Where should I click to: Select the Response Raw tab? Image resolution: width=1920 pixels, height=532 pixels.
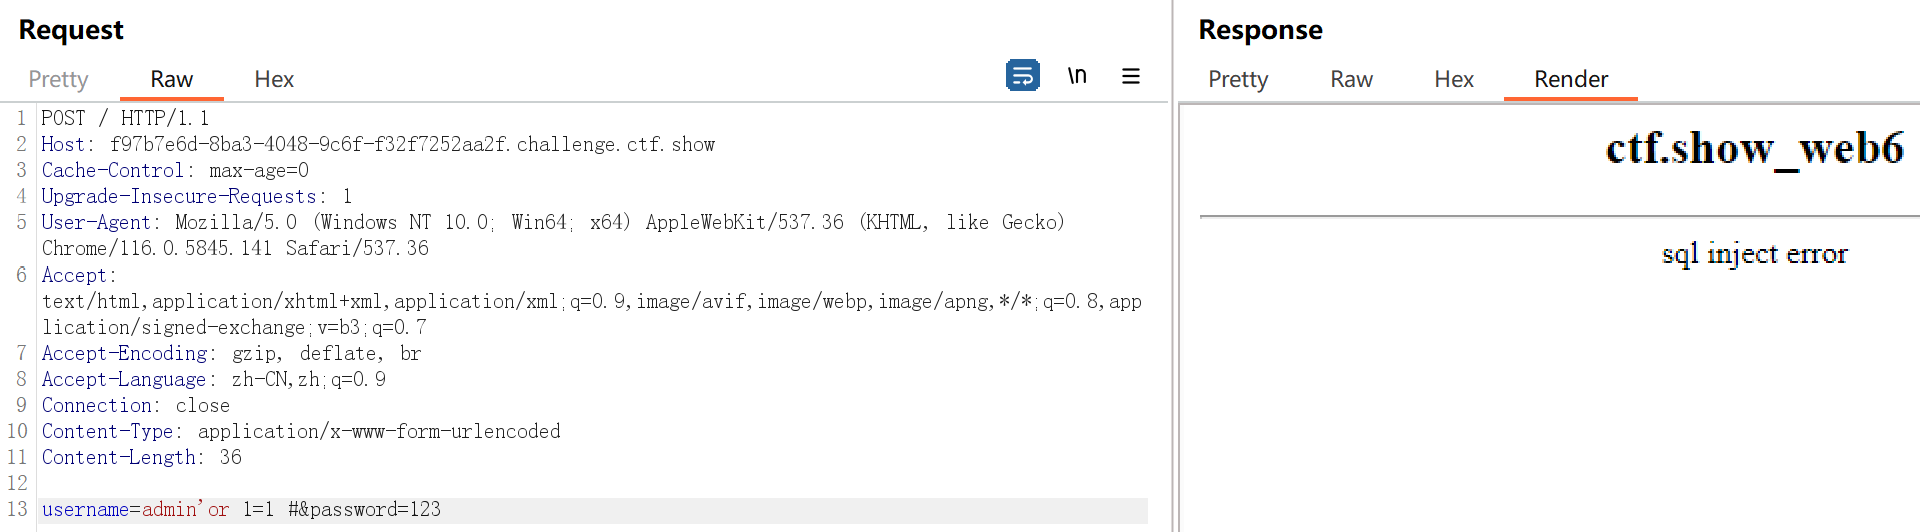coord(1351,79)
